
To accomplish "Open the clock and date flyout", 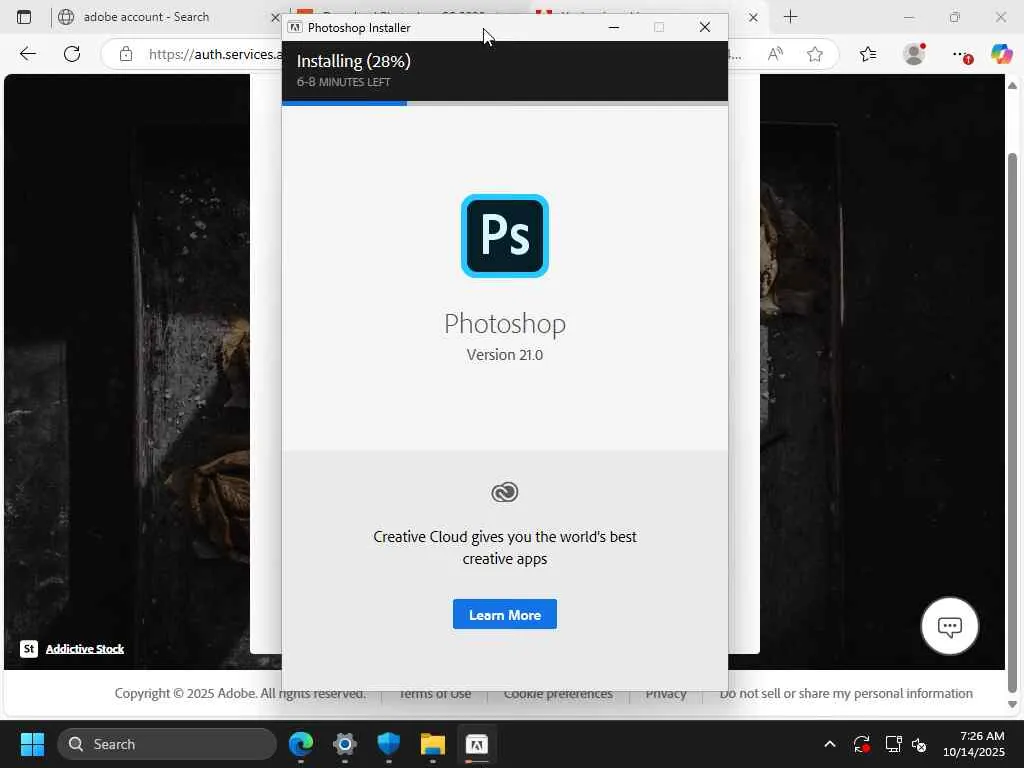I will pos(974,744).
